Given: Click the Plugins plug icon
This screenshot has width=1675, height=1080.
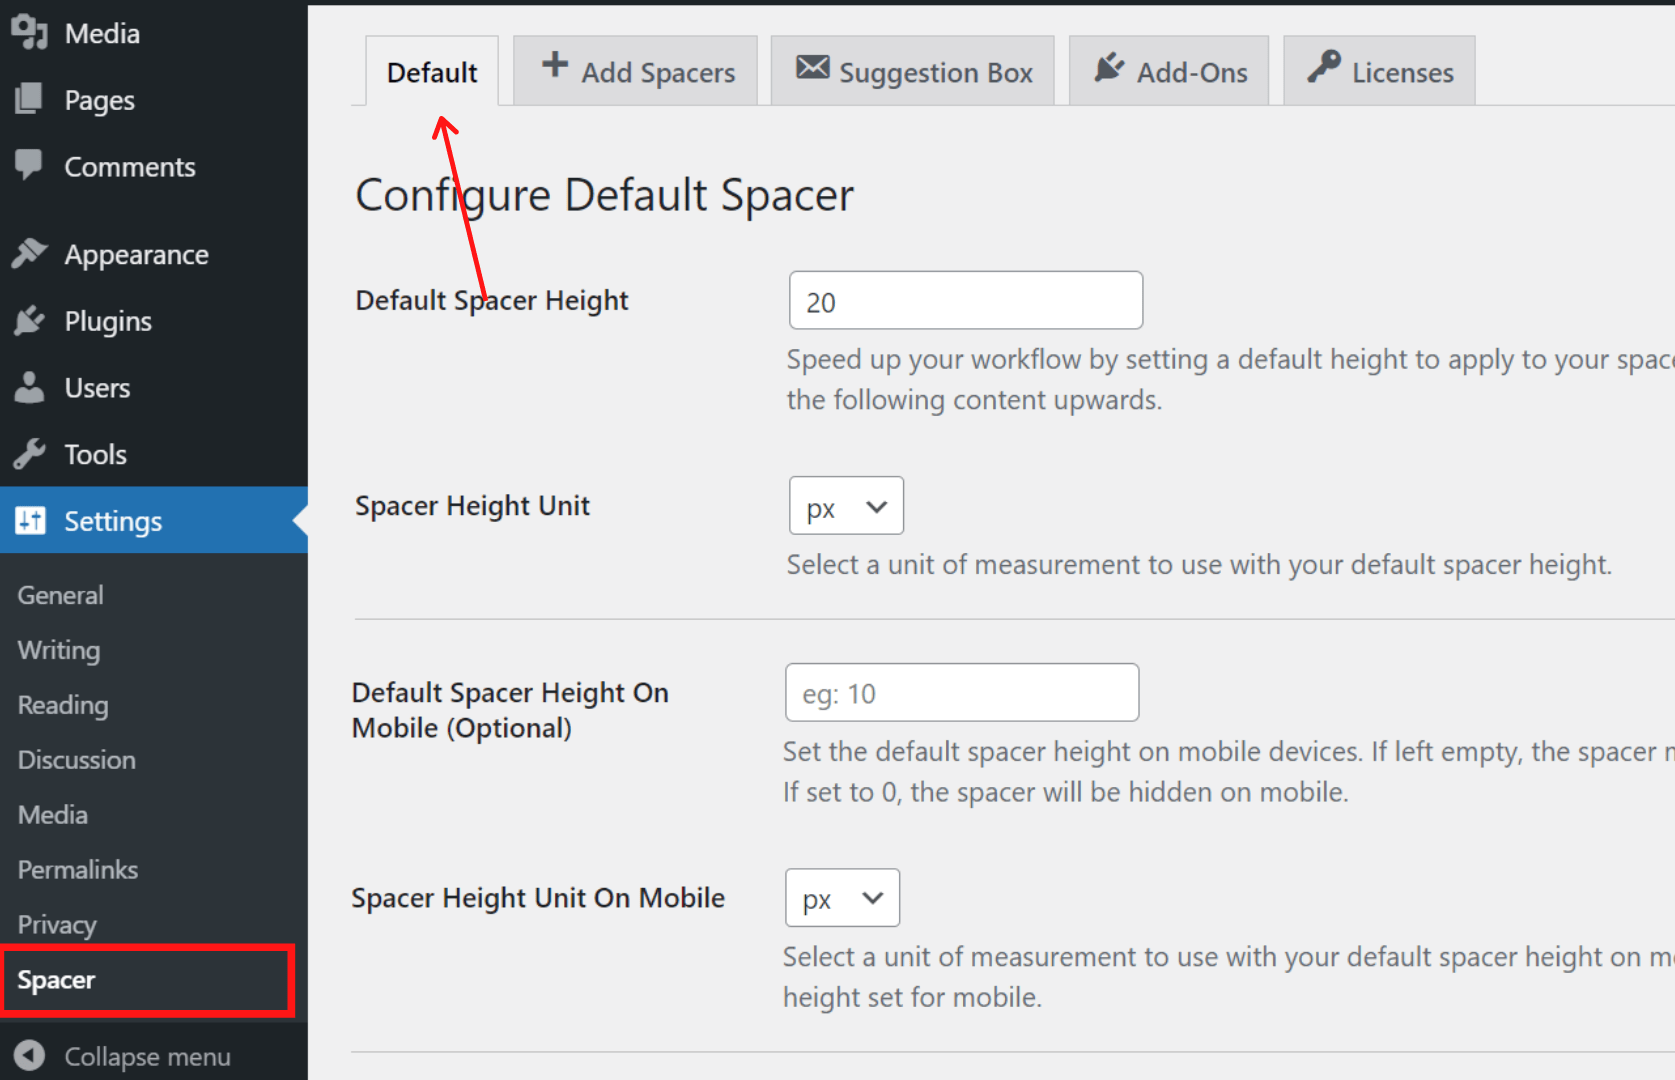Looking at the screenshot, I should [x=30, y=321].
